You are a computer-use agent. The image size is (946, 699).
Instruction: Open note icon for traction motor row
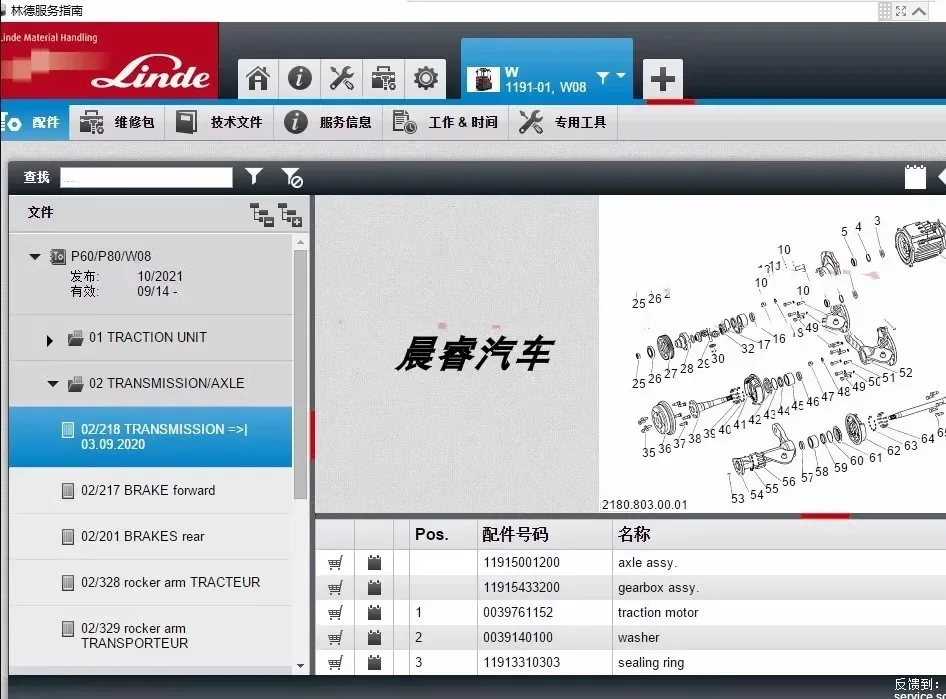click(375, 613)
